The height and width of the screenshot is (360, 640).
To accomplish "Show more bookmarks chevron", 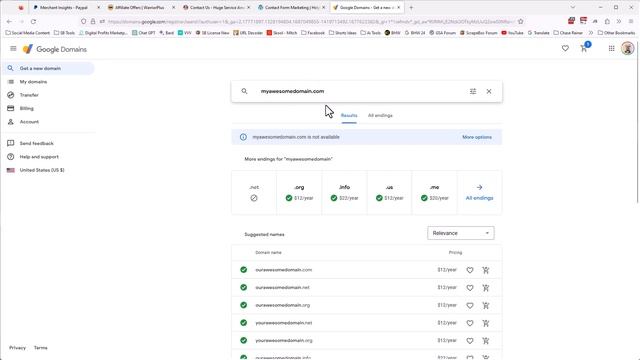I will (591, 33).
